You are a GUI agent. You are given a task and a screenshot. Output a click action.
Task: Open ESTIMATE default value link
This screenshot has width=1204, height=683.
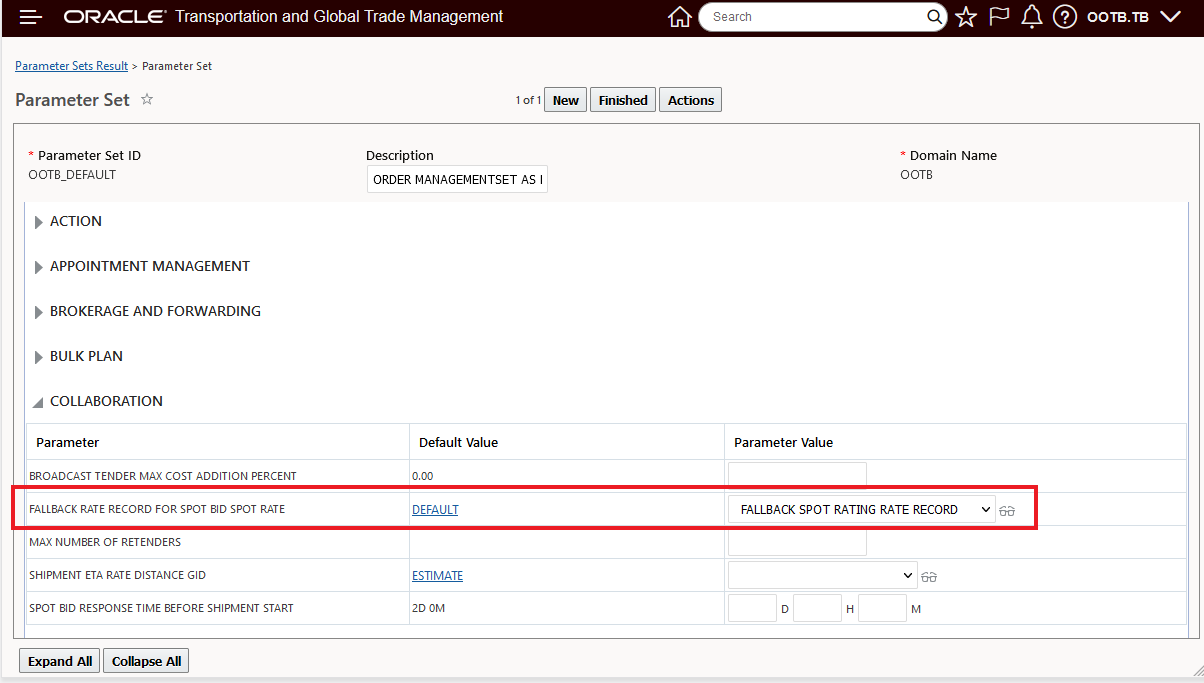pos(438,575)
